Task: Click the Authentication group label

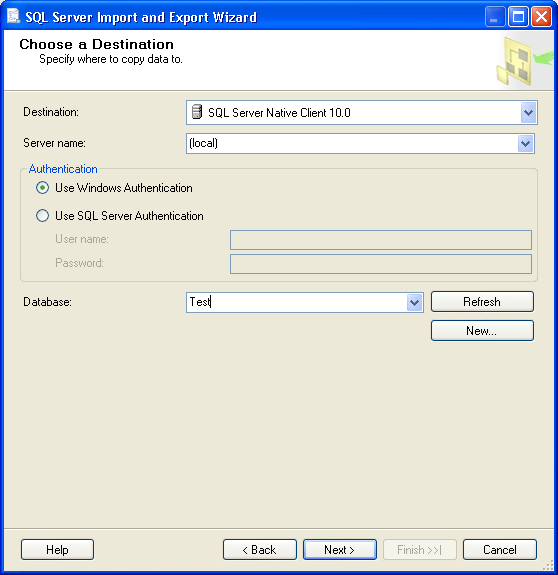Action: point(63,169)
